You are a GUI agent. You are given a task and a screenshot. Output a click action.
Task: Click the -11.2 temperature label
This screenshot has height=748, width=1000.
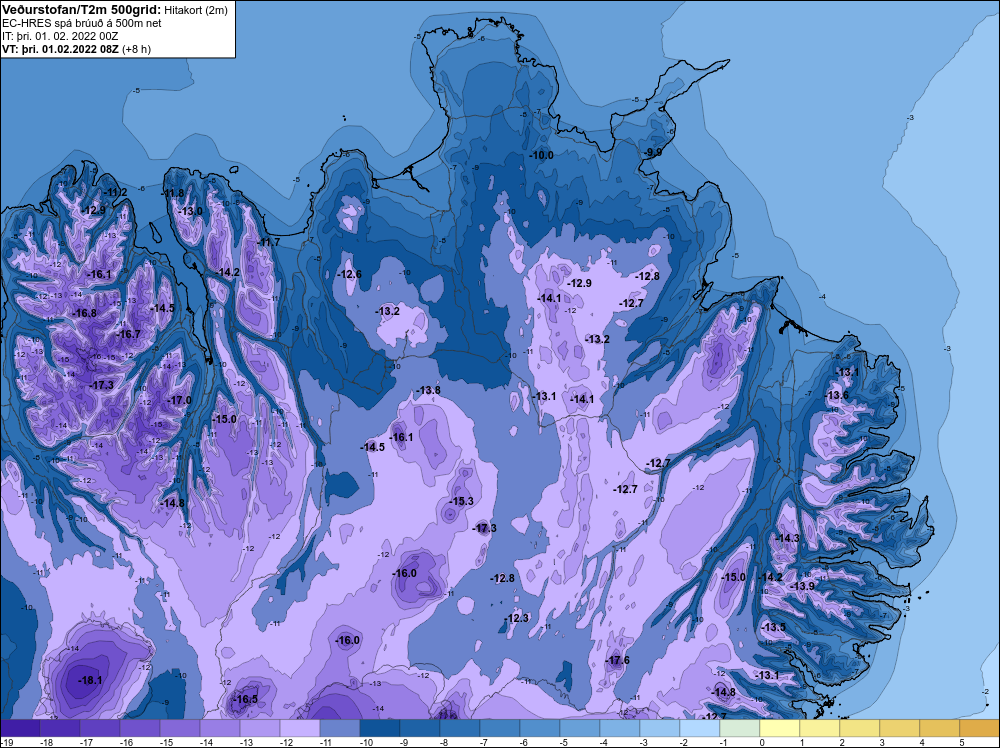coord(116,193)
